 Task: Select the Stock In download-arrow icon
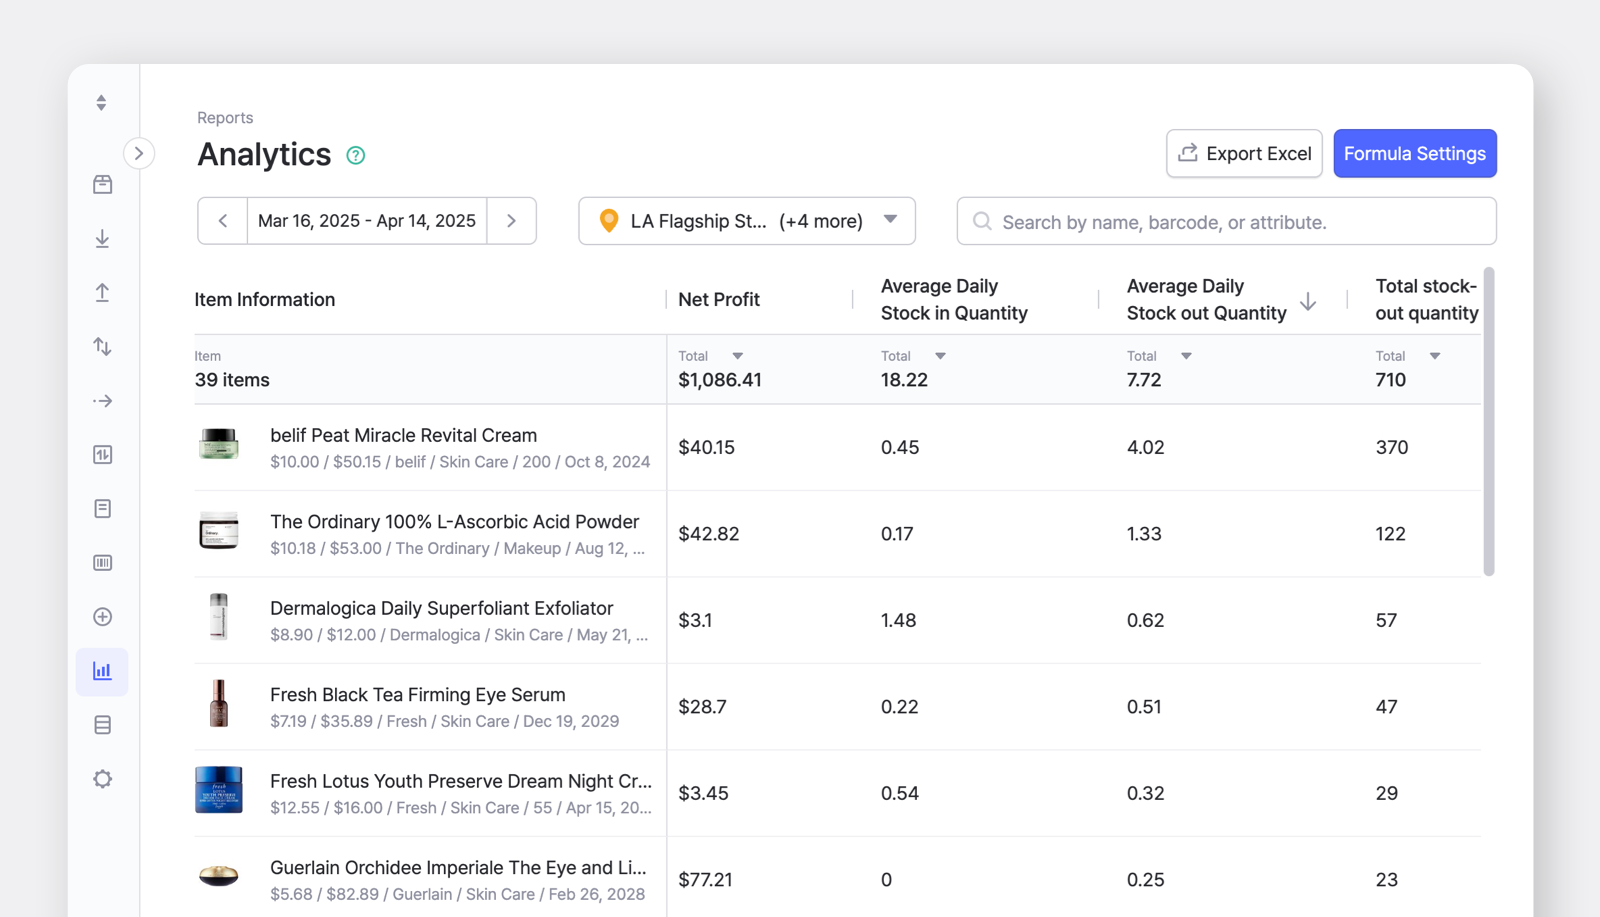pos(102,239)
